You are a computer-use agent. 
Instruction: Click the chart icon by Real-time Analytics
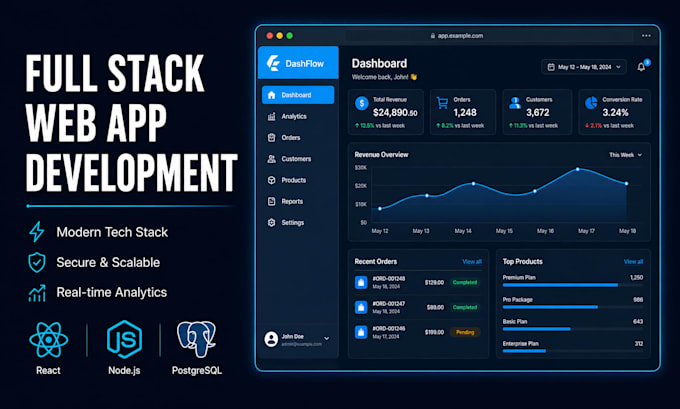tap(37, 293)
